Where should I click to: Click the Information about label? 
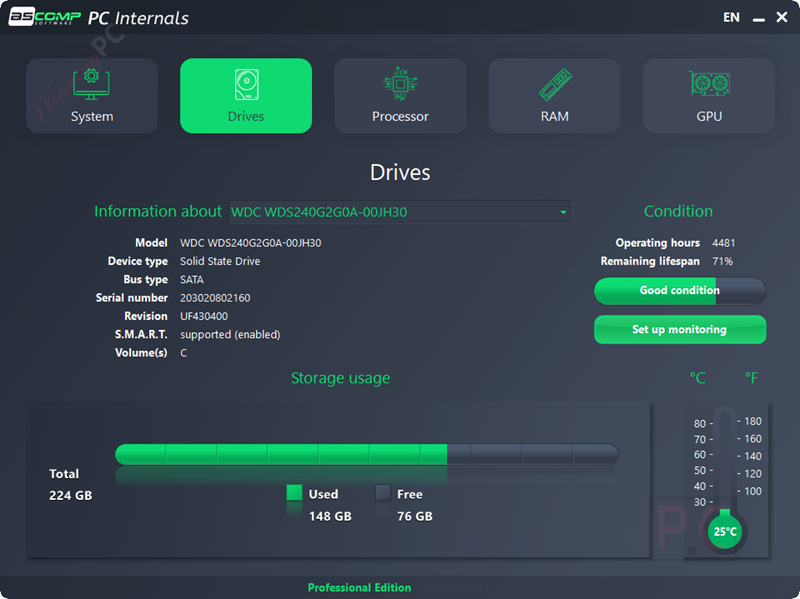158,211
